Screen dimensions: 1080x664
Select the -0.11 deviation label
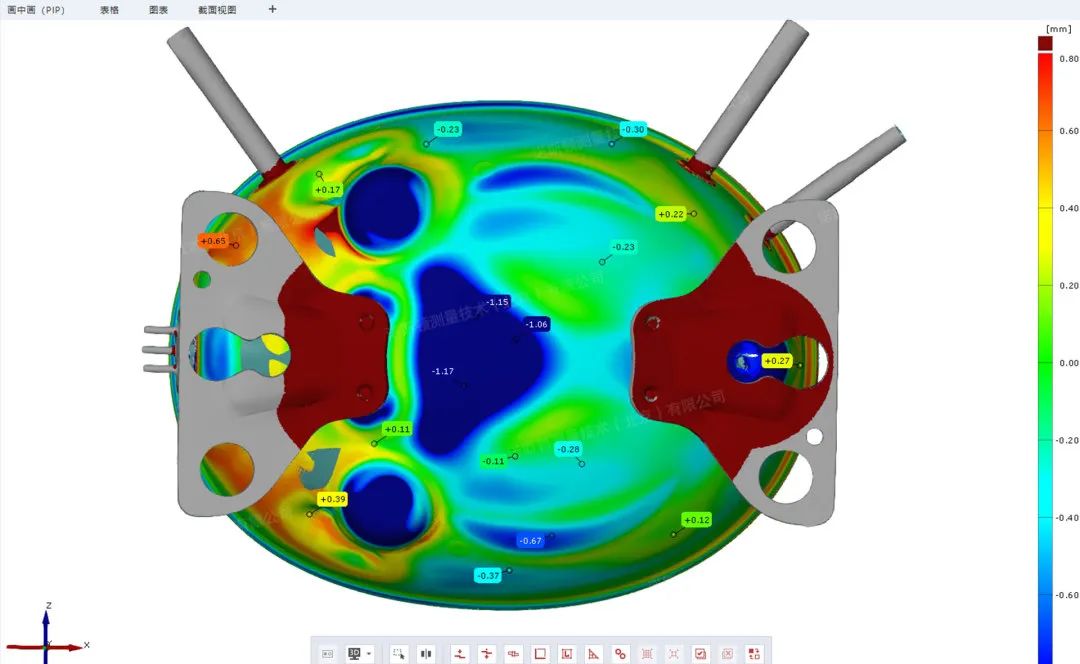pyautogui.click(x=493, y=461)
